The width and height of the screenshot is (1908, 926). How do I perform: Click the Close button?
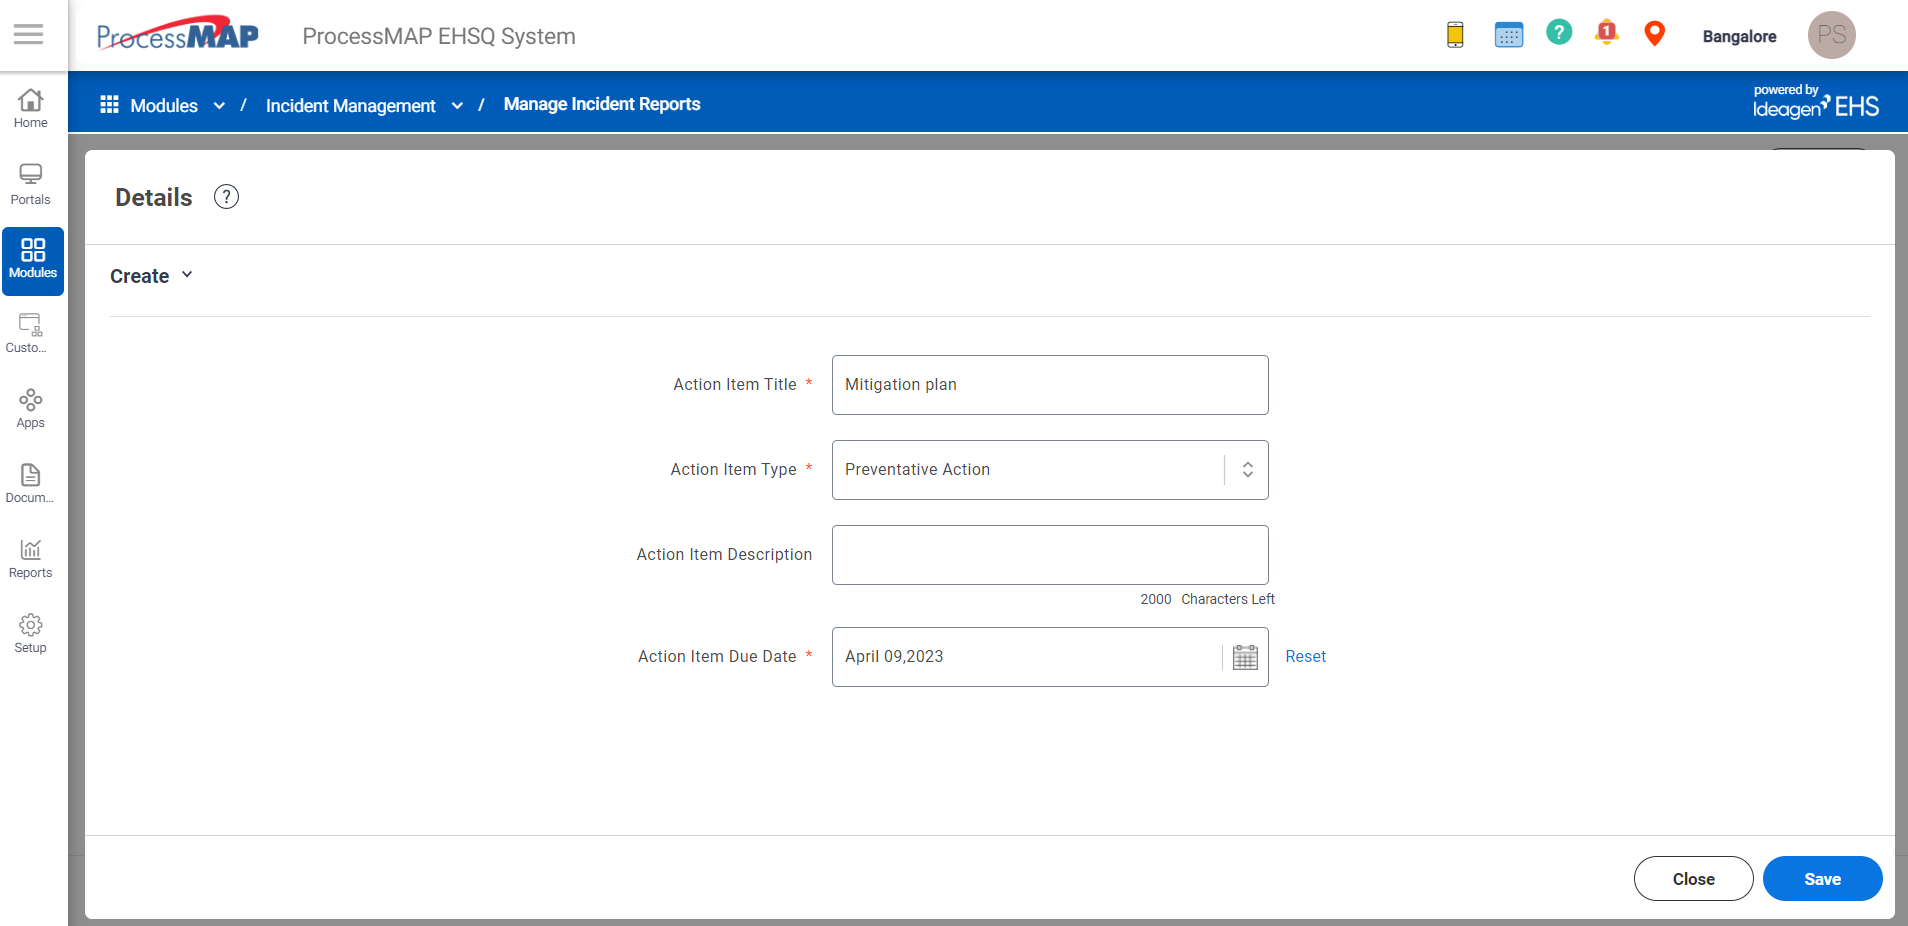click(x=1693, y=879)
